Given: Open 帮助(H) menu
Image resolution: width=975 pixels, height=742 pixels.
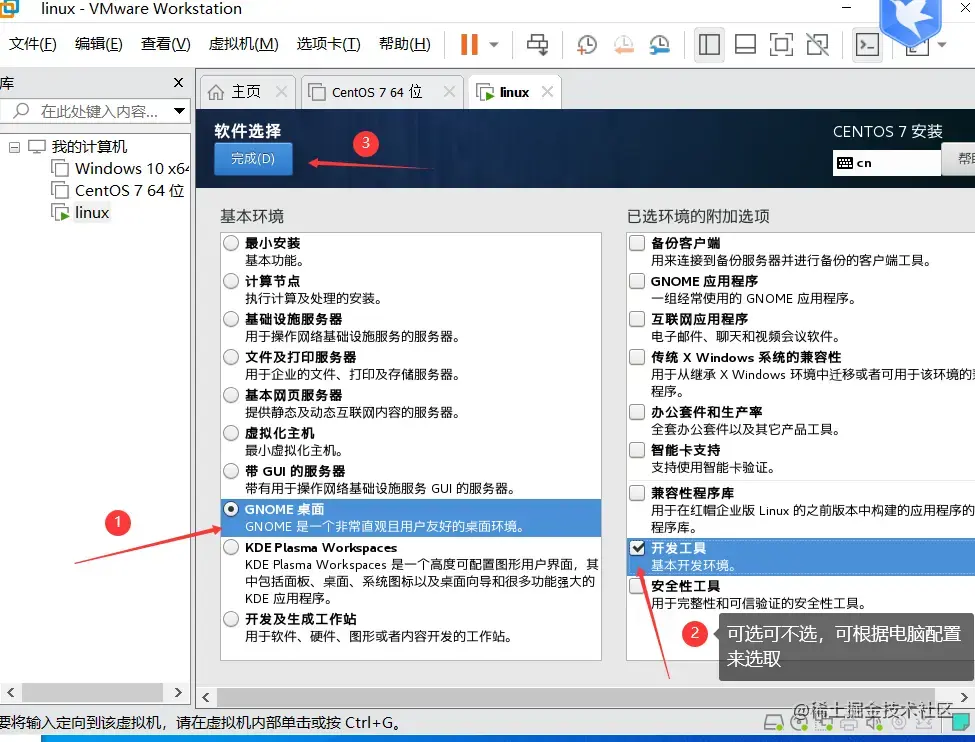Looking at the screenshot, I should [404, 44].
